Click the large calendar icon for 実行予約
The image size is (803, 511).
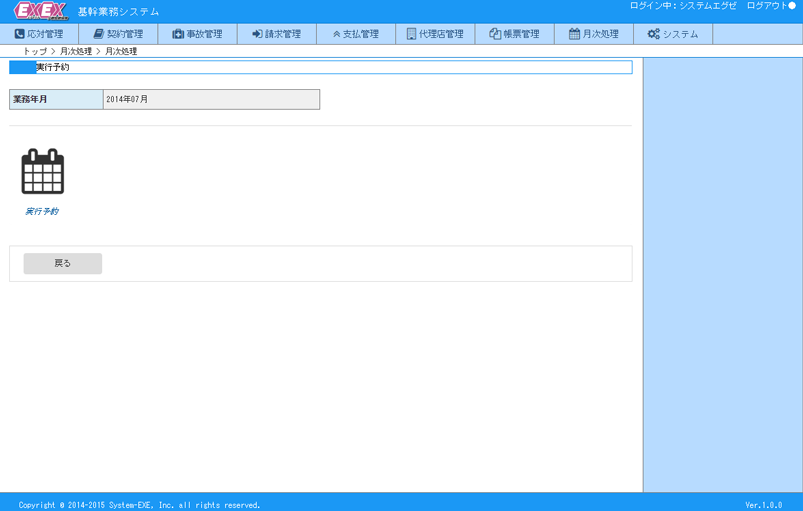tap(42, 172)
